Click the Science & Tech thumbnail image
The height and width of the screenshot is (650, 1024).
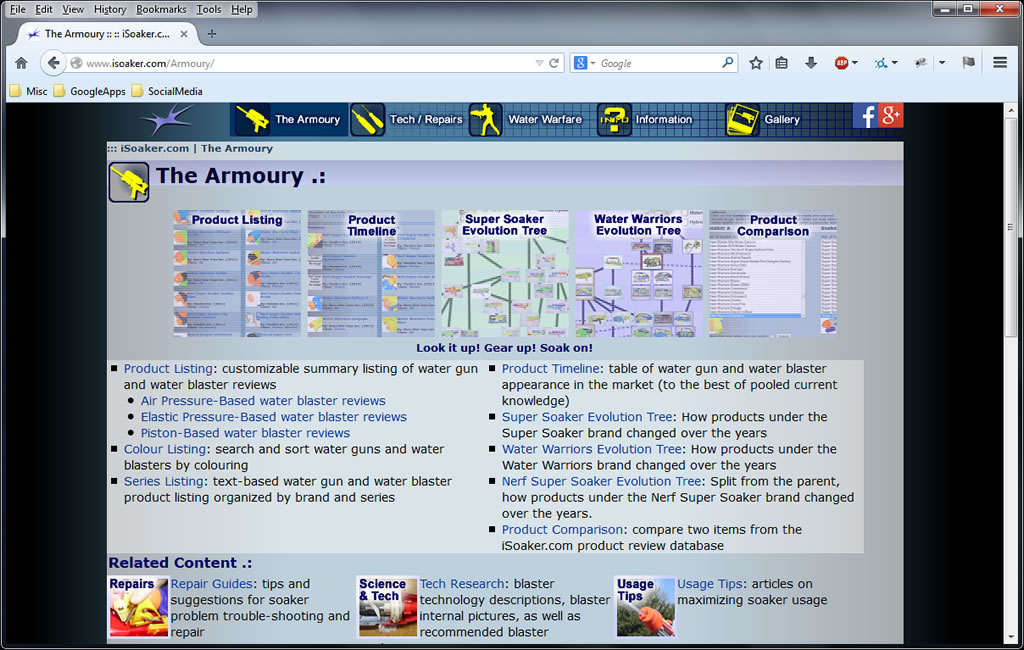pyautogui.click(x=388, y=606)
